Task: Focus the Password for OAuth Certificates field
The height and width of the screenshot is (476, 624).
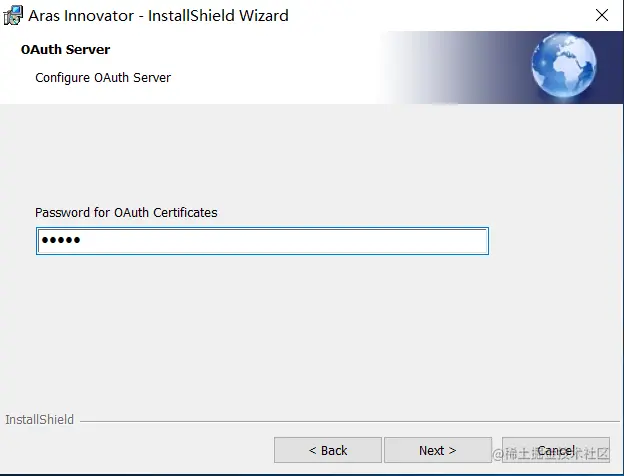Action: tap(262, 241)
